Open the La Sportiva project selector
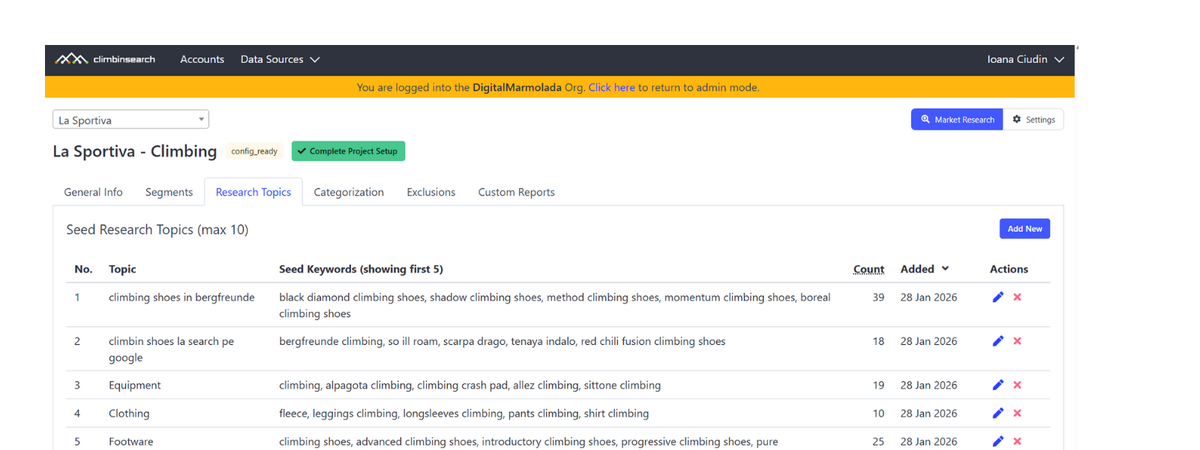 pos(131,120)
